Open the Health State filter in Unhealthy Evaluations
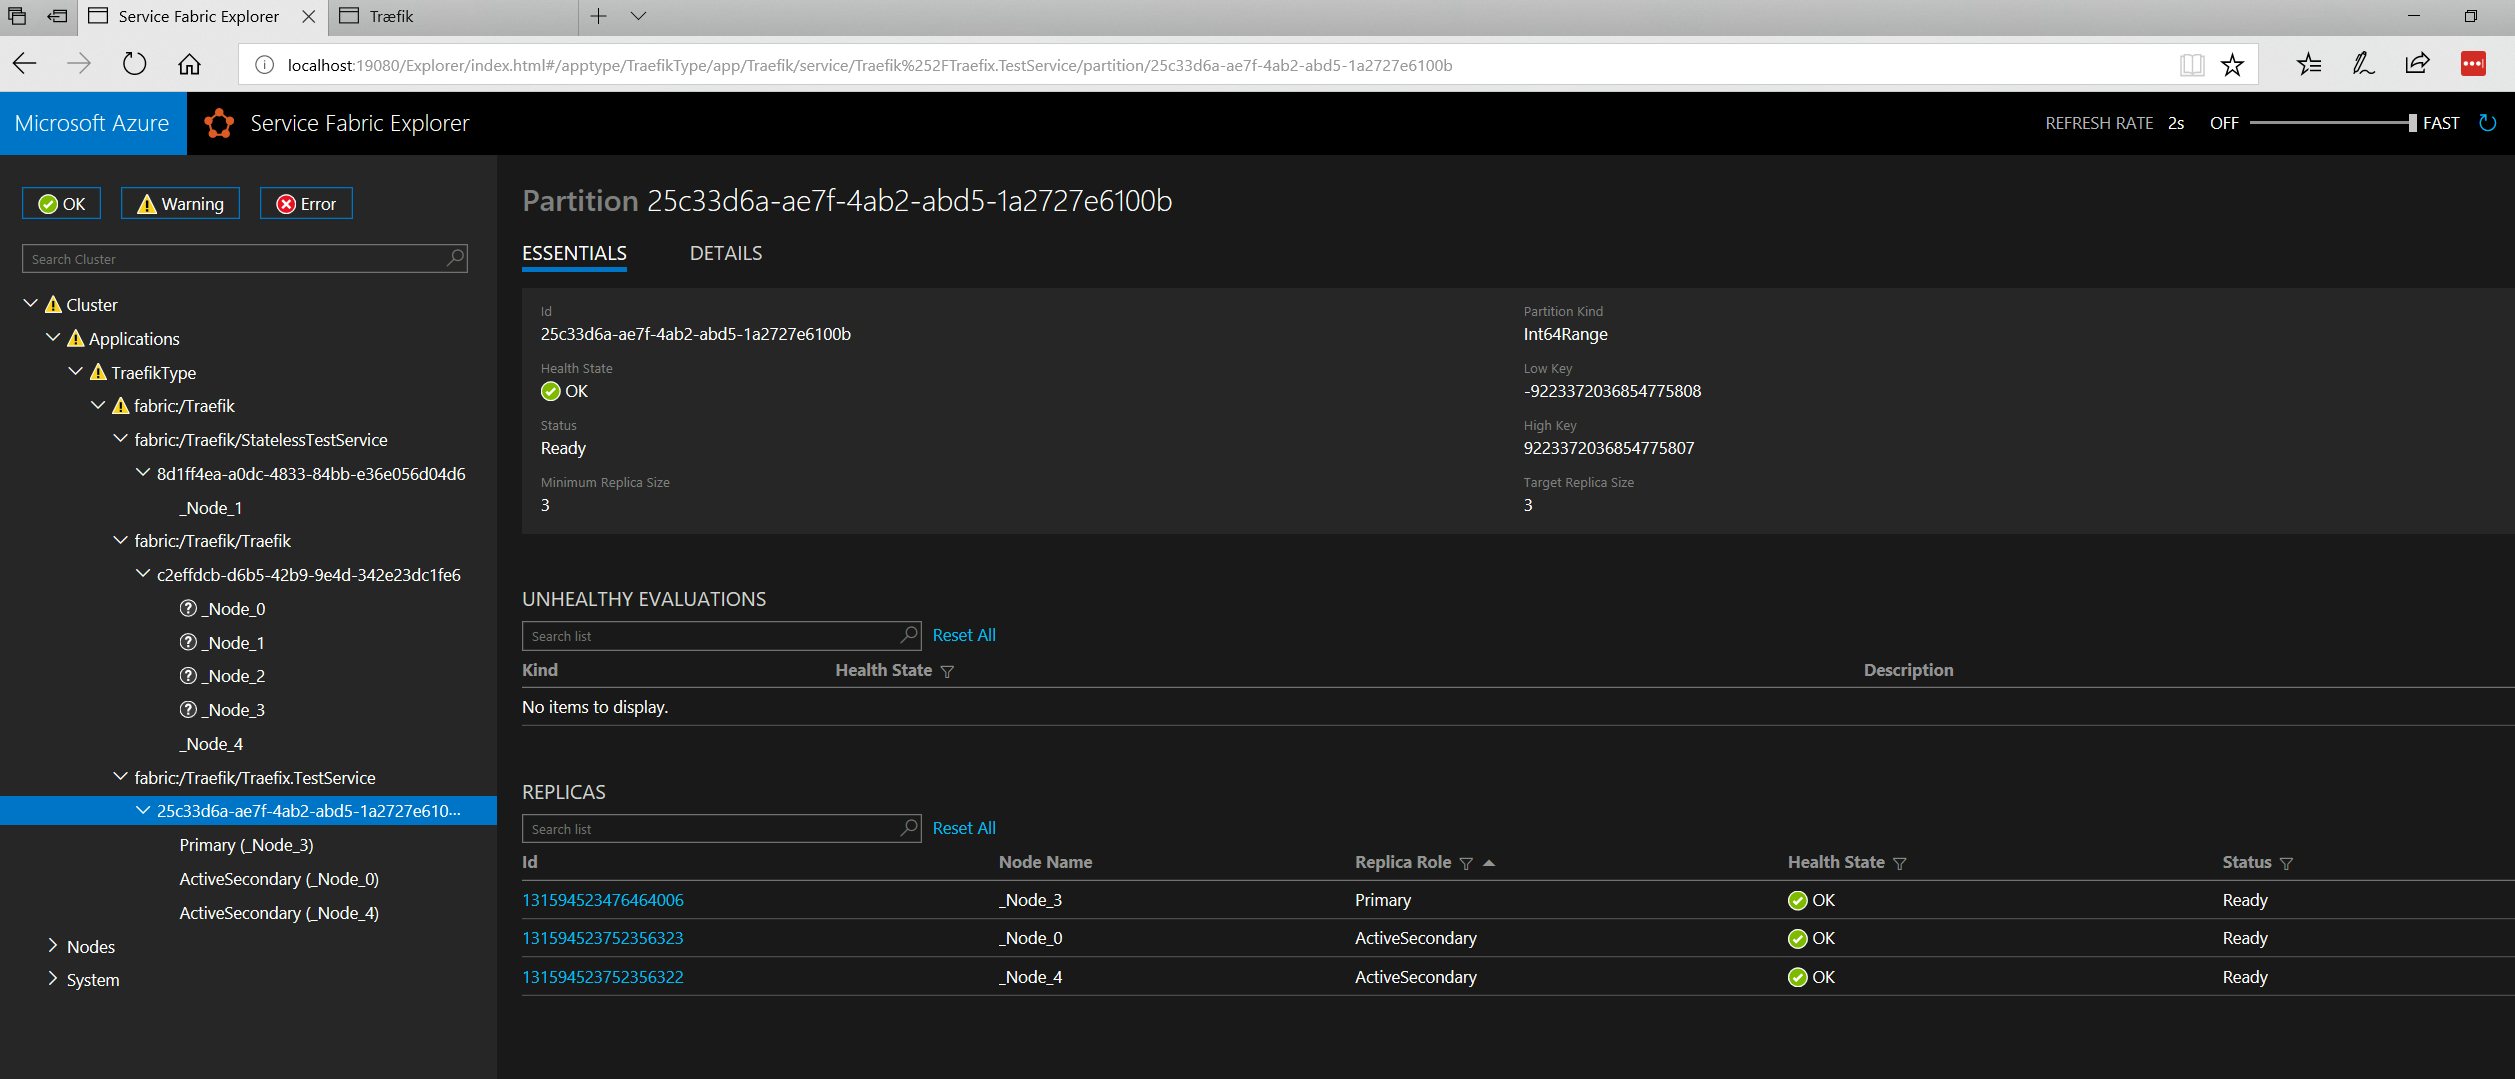Image resolution: width=2515 pixels, height=1079 pixels. (x=947, y=671)
